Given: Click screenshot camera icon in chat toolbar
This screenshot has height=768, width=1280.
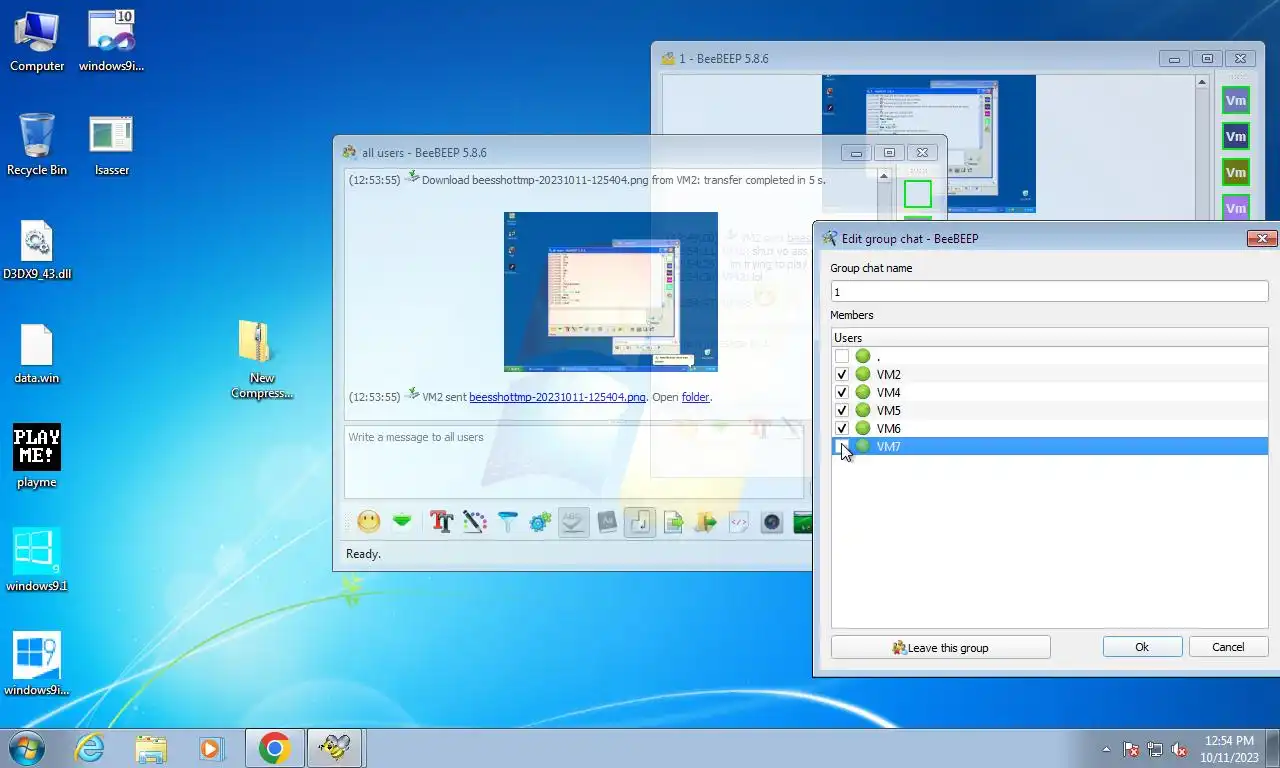Looking at the screenshot, I should click(771, 521).
